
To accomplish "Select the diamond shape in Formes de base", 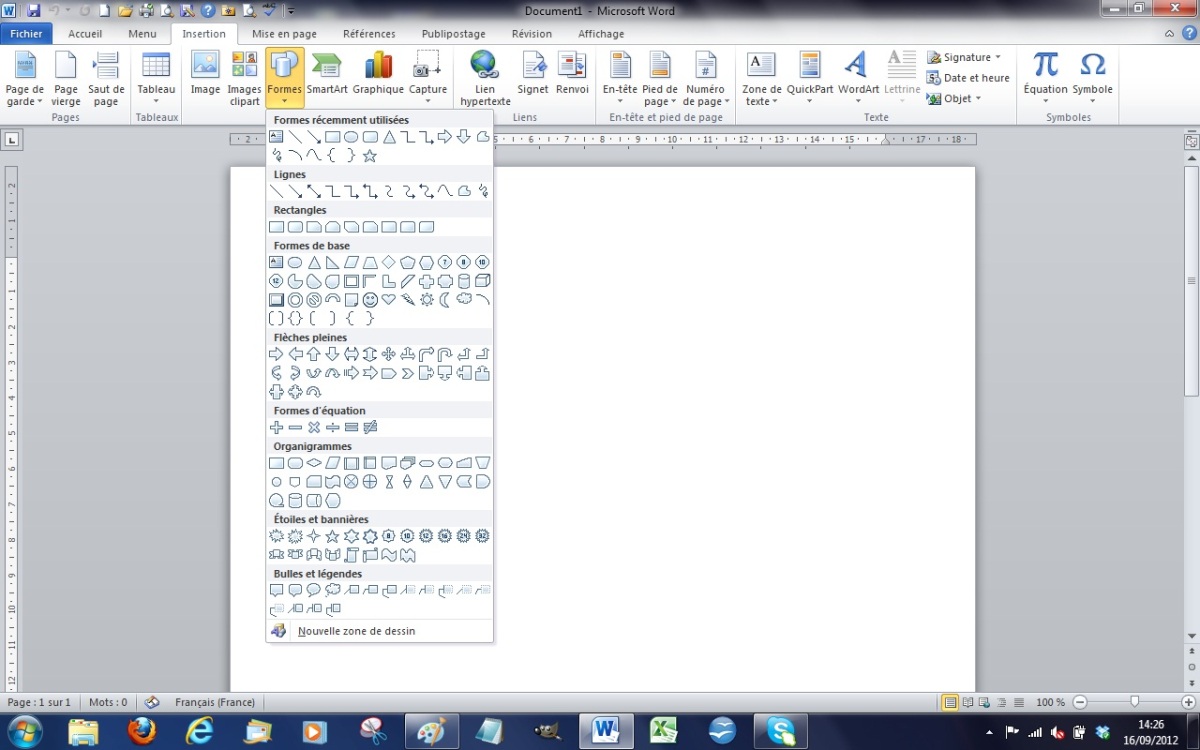I will pos(389,262).
